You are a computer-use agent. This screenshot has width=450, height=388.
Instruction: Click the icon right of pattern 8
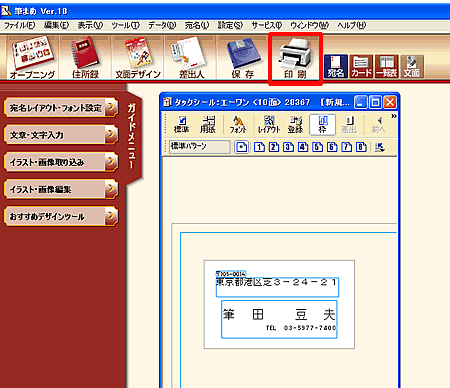tap(380, 147)
